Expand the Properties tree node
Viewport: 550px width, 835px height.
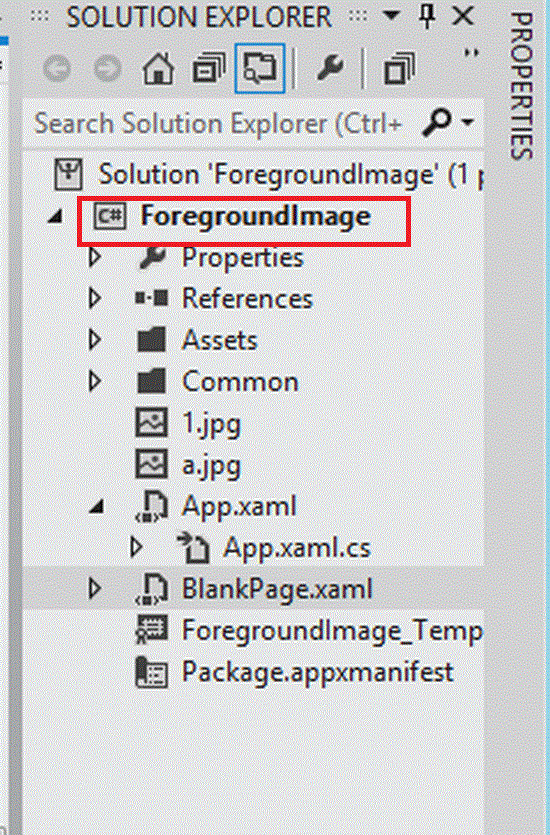[x=95, y=257]
